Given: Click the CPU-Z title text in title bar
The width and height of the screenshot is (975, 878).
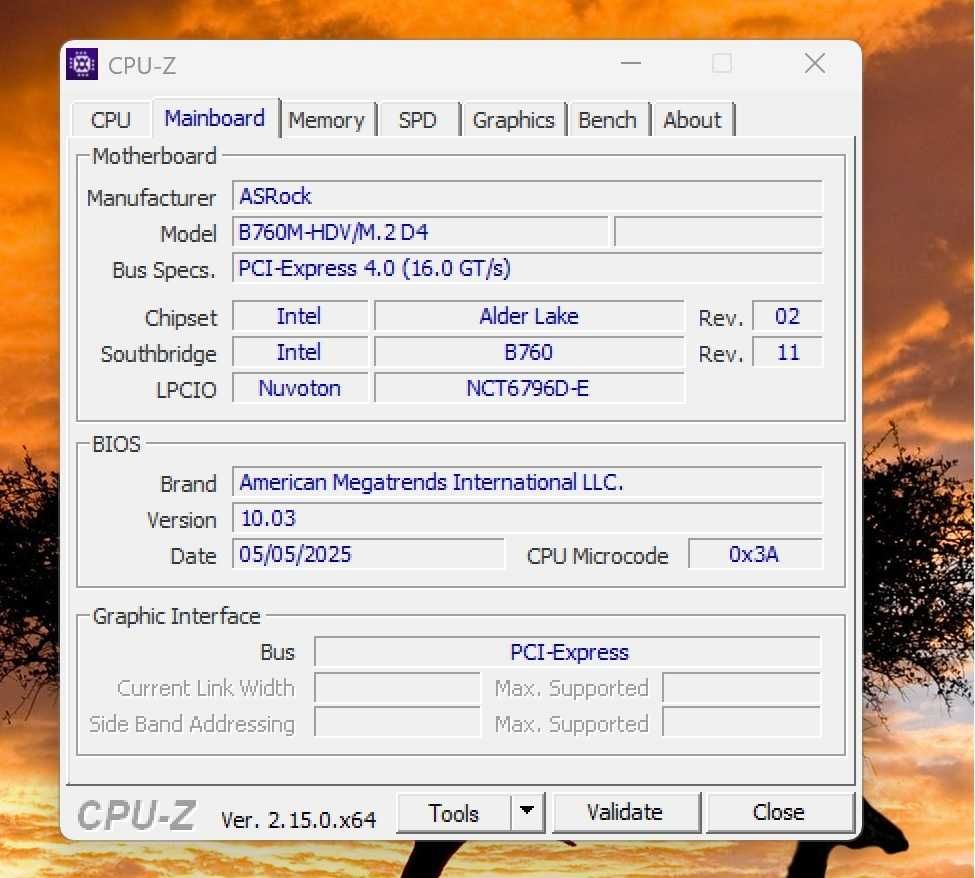Looking at the screenshot, I should point(142,65).
